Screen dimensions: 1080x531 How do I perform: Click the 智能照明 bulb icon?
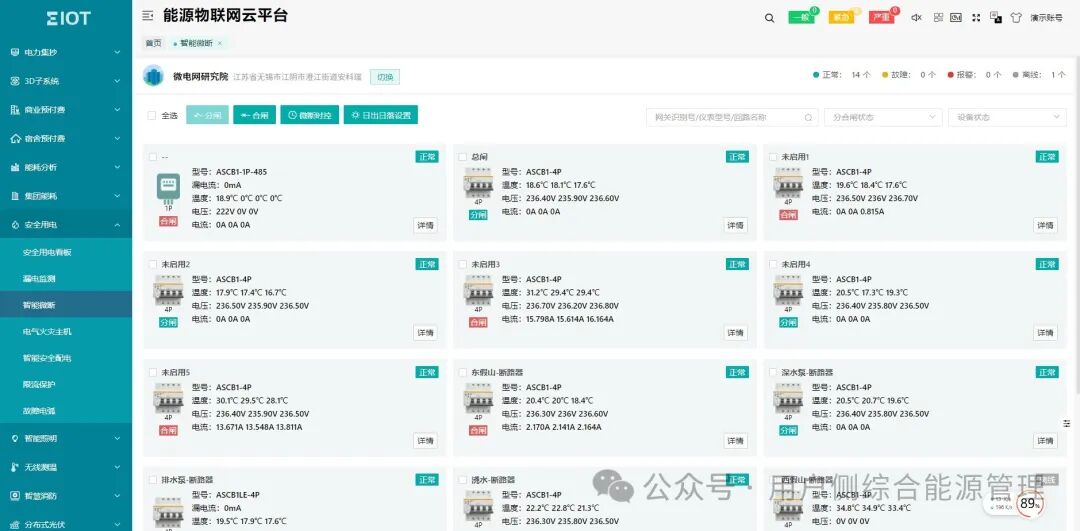coord(15,438)
